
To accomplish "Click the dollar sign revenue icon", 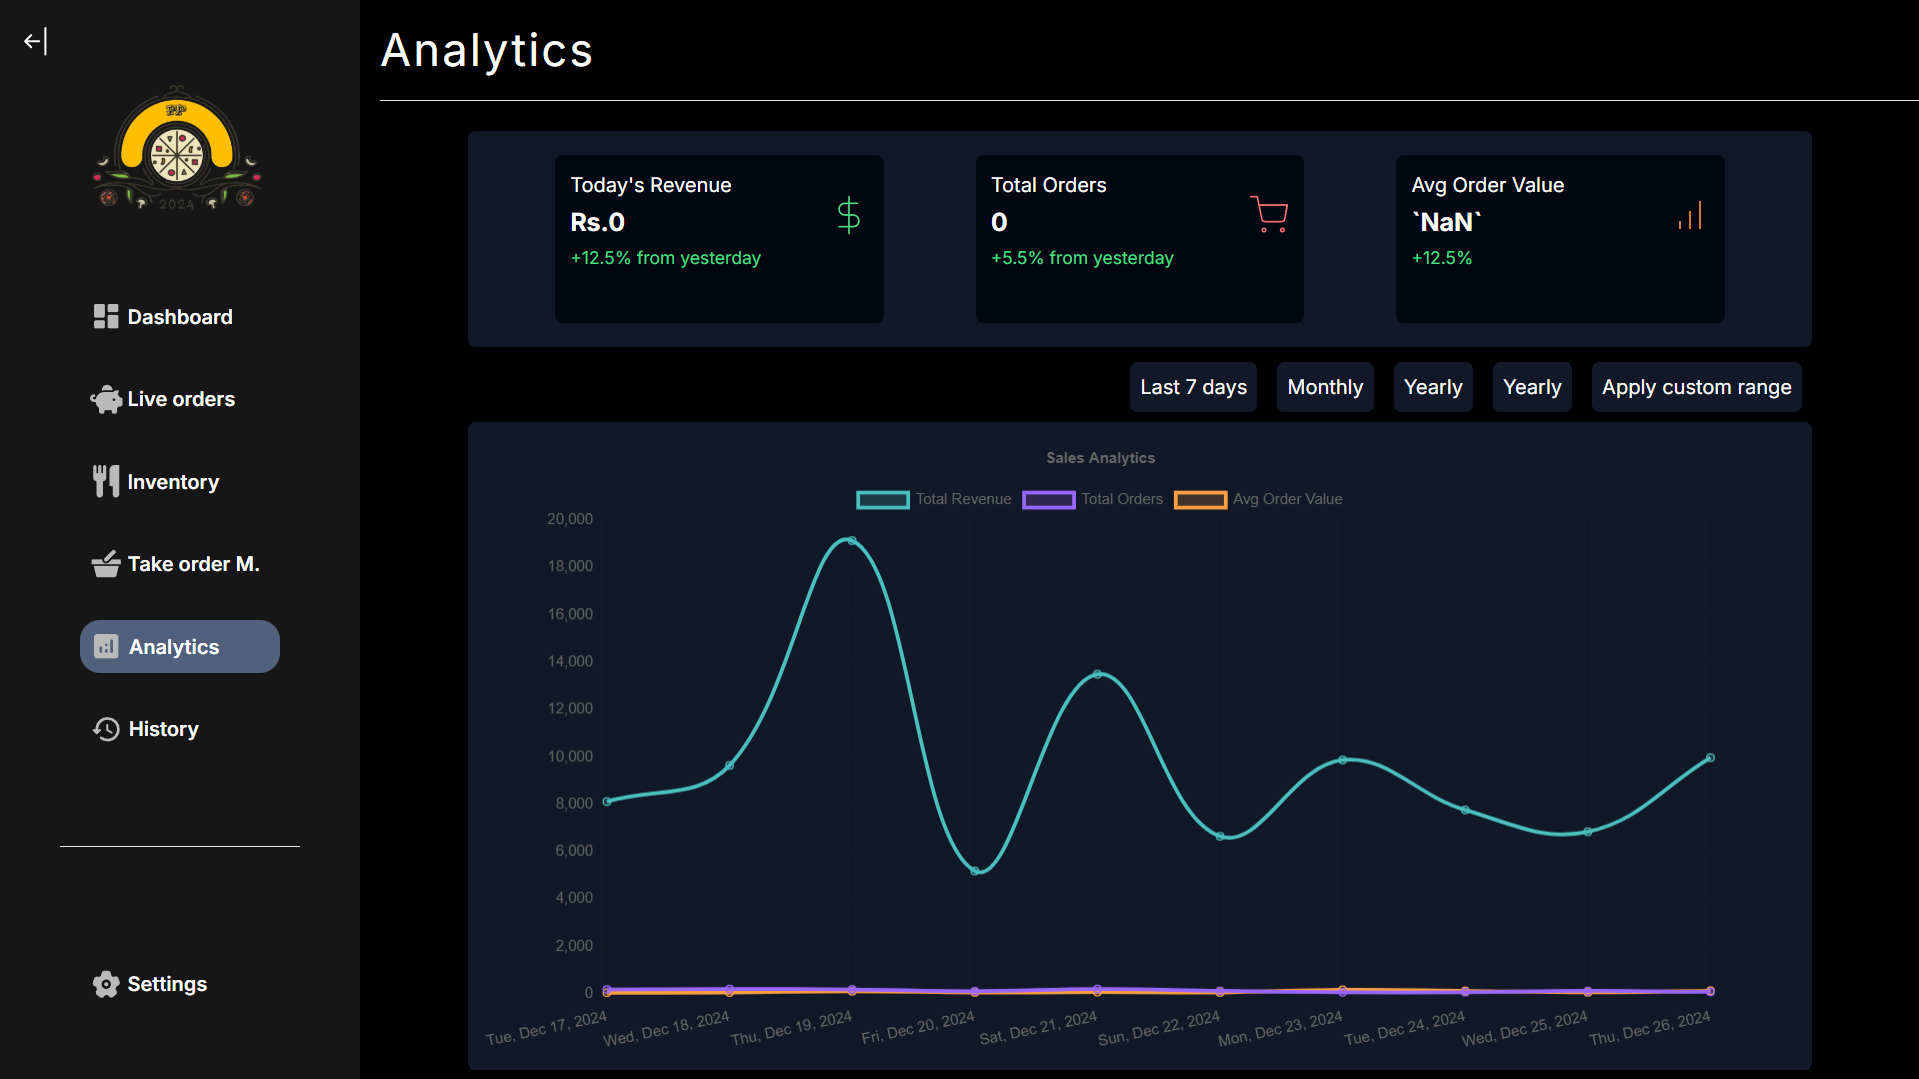I will click(848, 215).
